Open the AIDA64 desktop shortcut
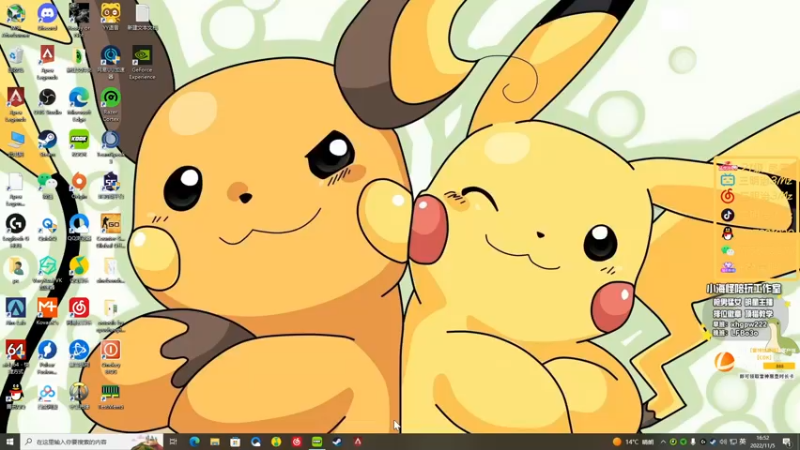 (x=16, y=357)
